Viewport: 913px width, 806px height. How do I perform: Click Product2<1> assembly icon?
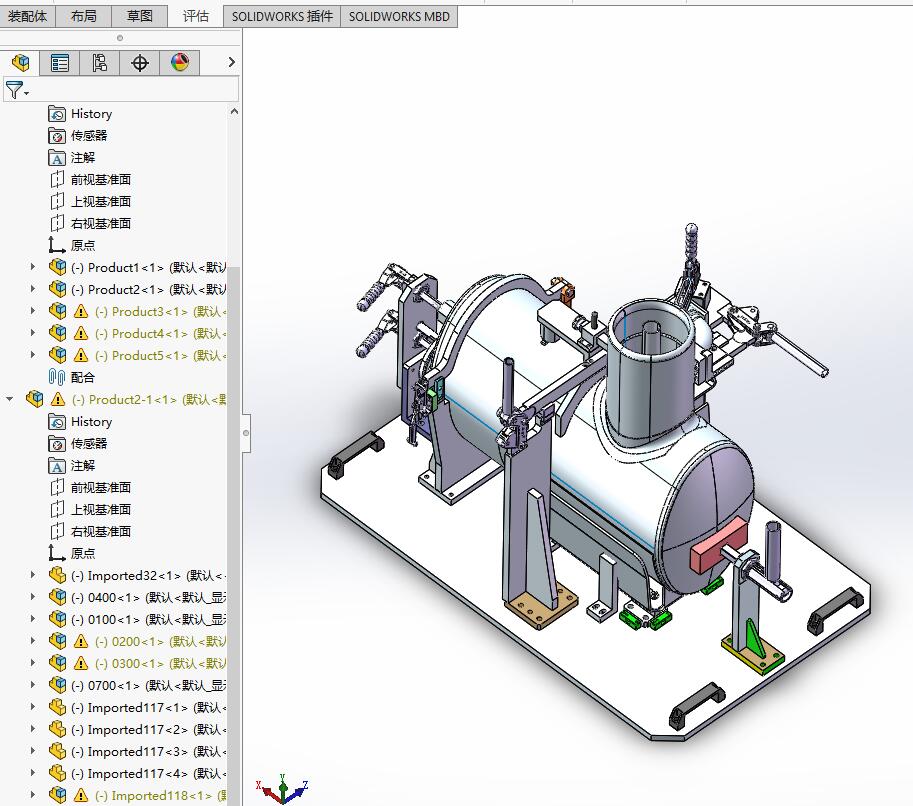pos(57,289)
